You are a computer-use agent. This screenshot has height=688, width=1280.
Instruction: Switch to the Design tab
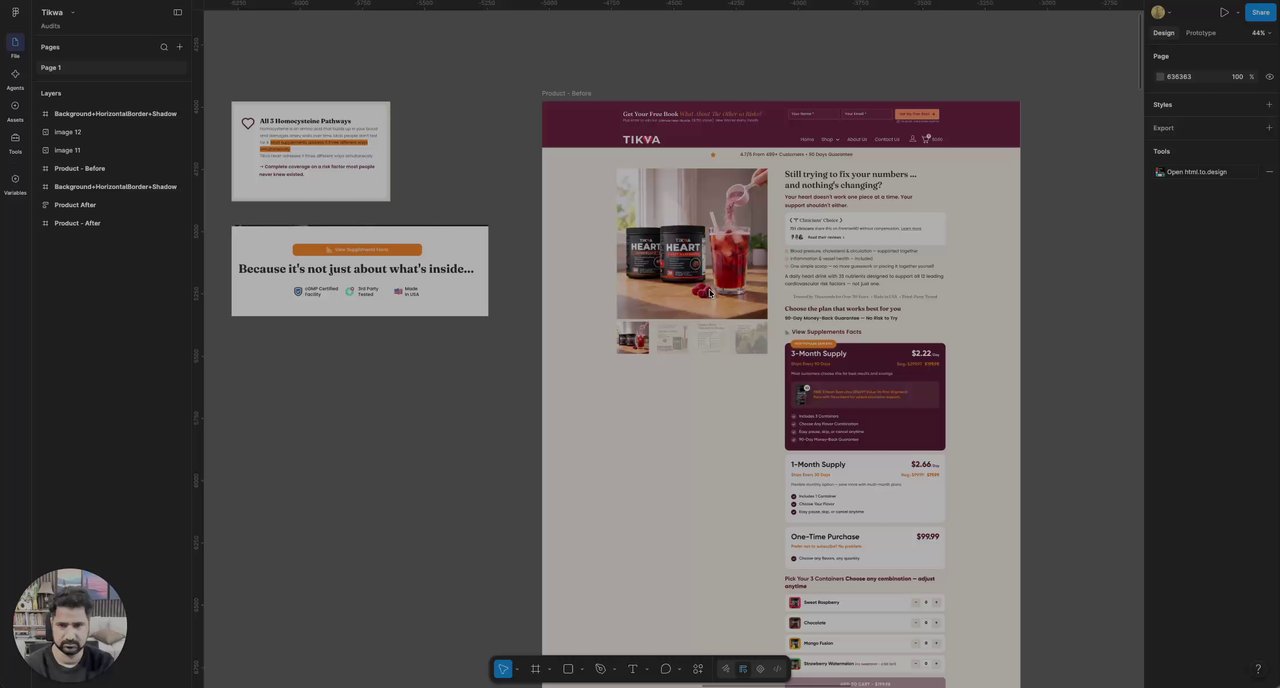[1164, 33]
